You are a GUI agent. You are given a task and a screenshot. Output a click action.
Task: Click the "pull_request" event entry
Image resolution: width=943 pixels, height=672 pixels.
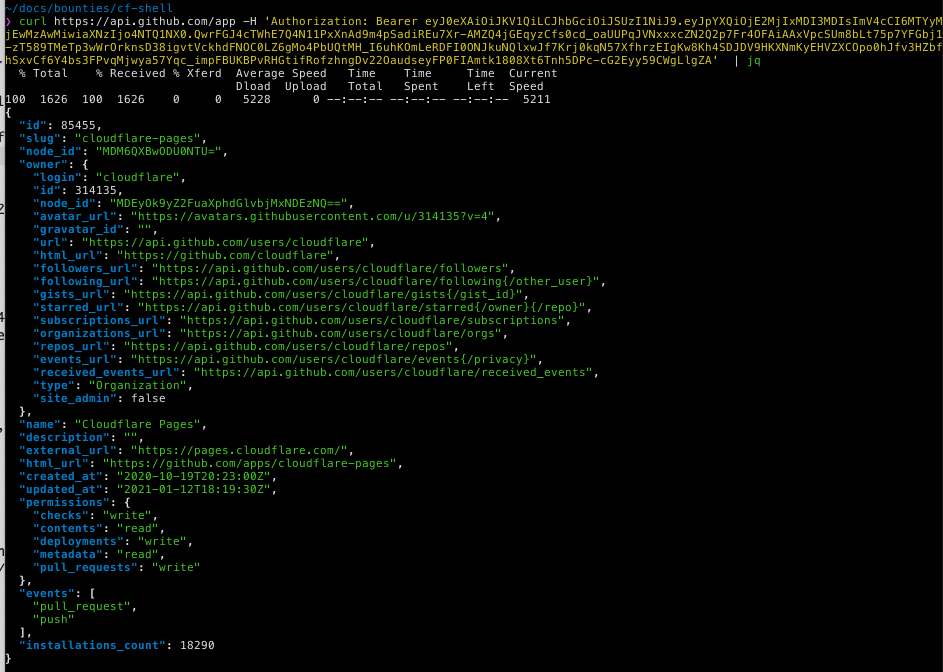pos(82,607)
